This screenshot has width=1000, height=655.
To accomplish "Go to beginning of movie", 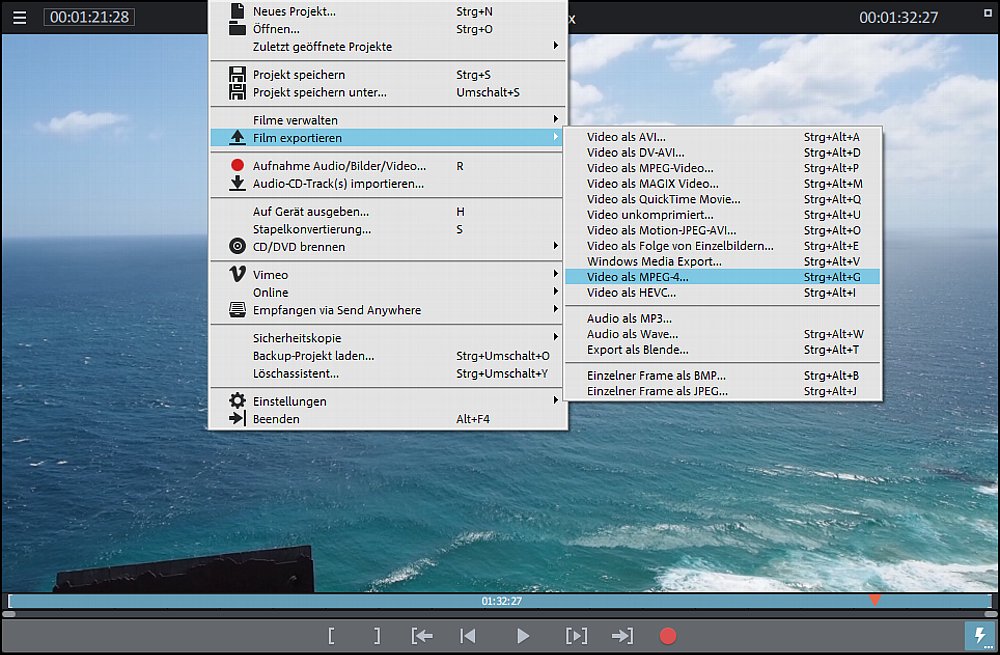I will click(467, 636).
